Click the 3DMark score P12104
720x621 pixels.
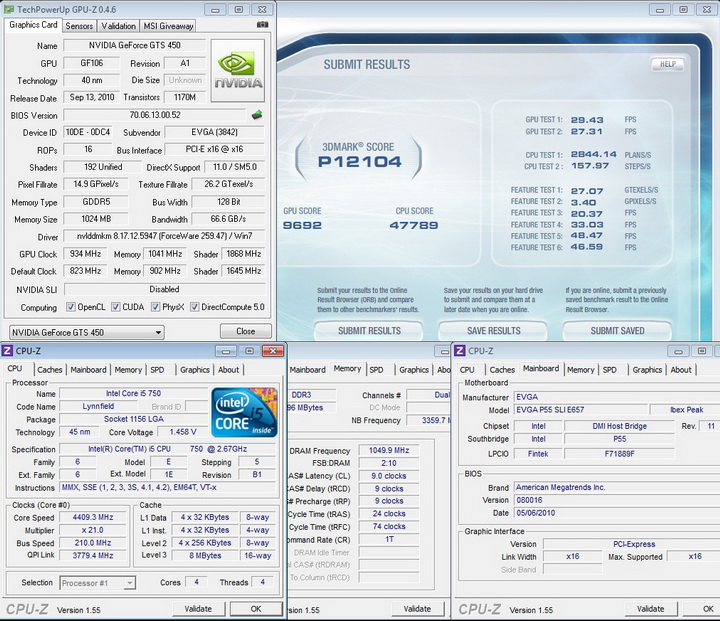coord(360,162)
